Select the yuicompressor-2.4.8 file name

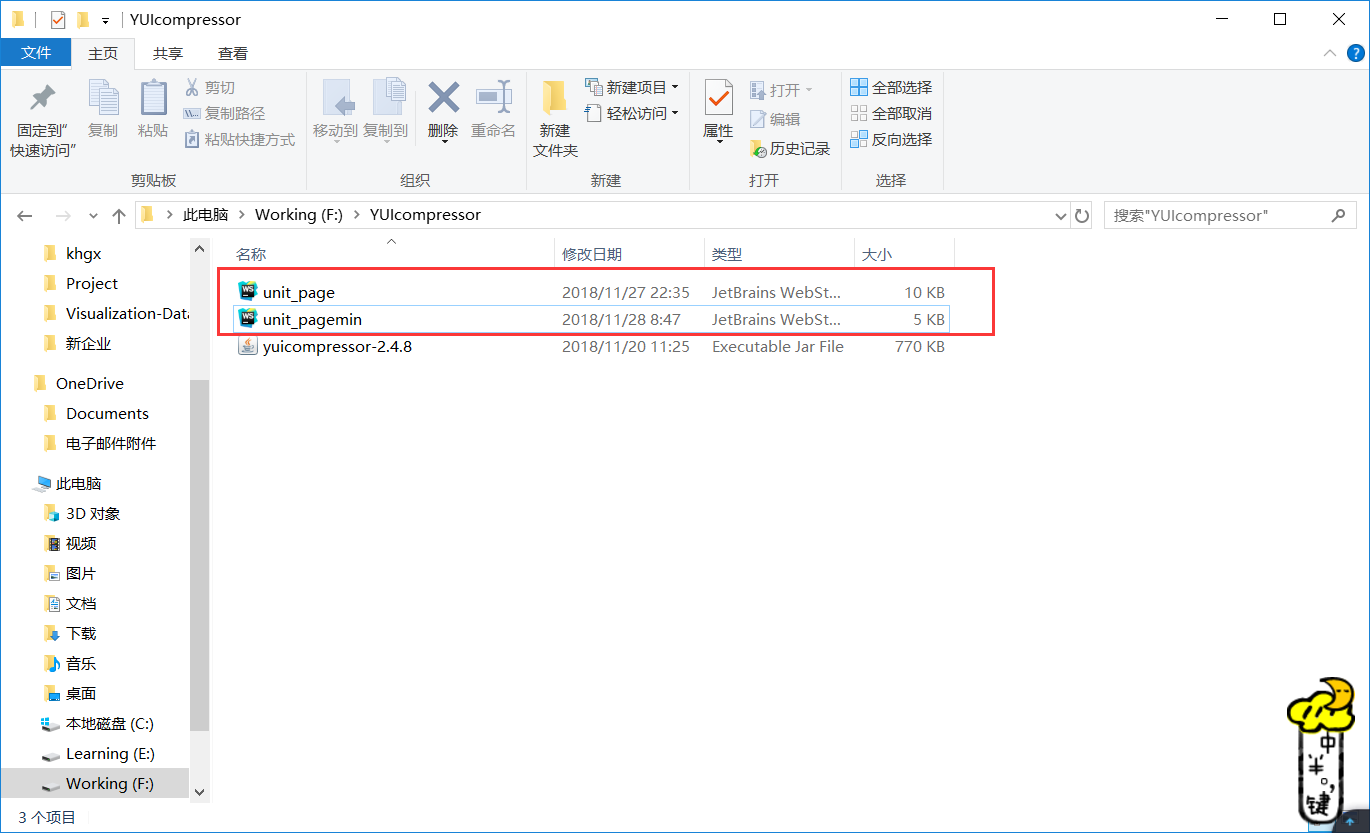click(337, 347)
